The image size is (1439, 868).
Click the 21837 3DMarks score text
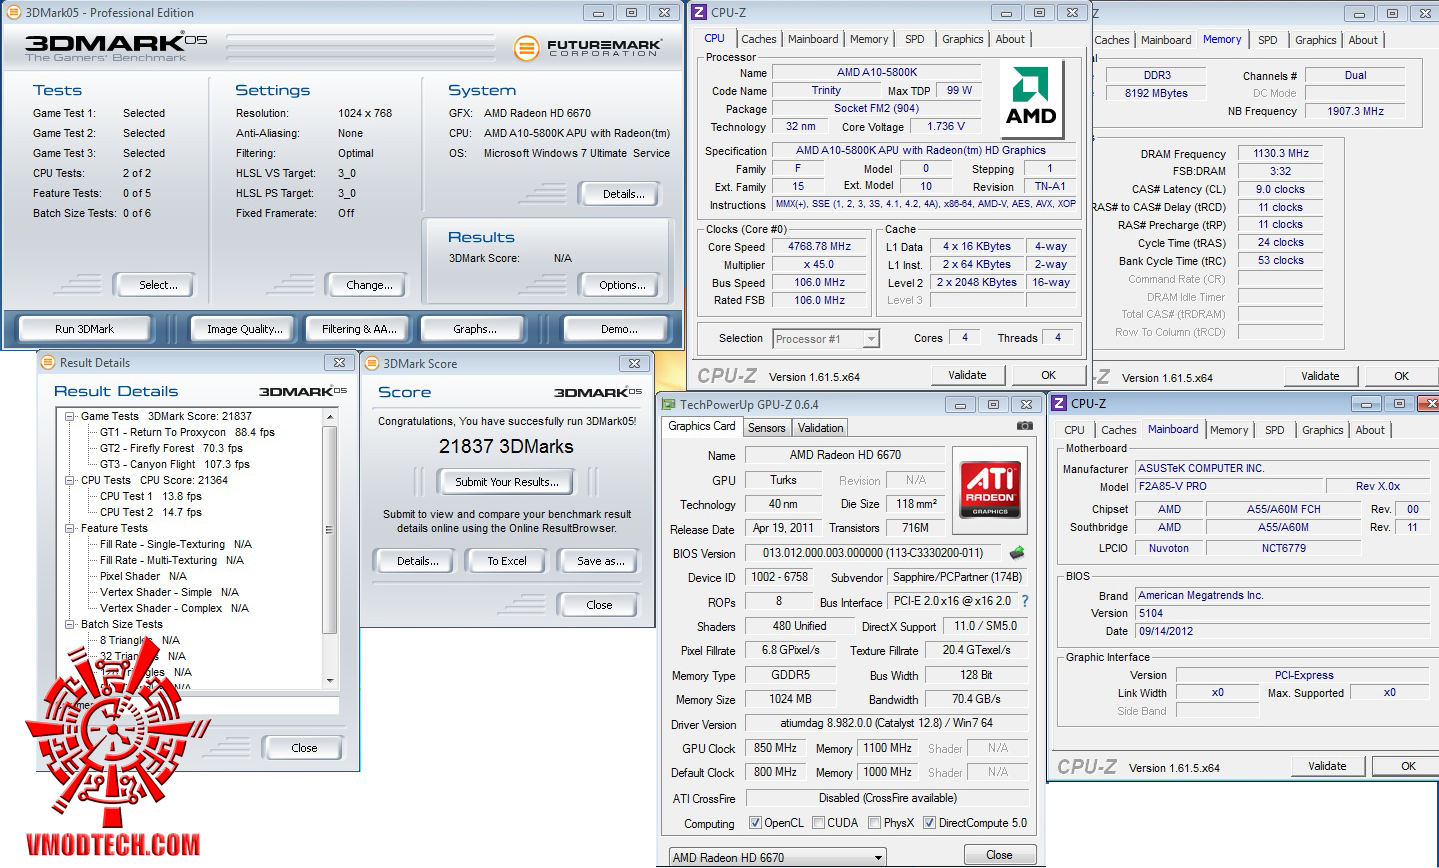[506, 447]
